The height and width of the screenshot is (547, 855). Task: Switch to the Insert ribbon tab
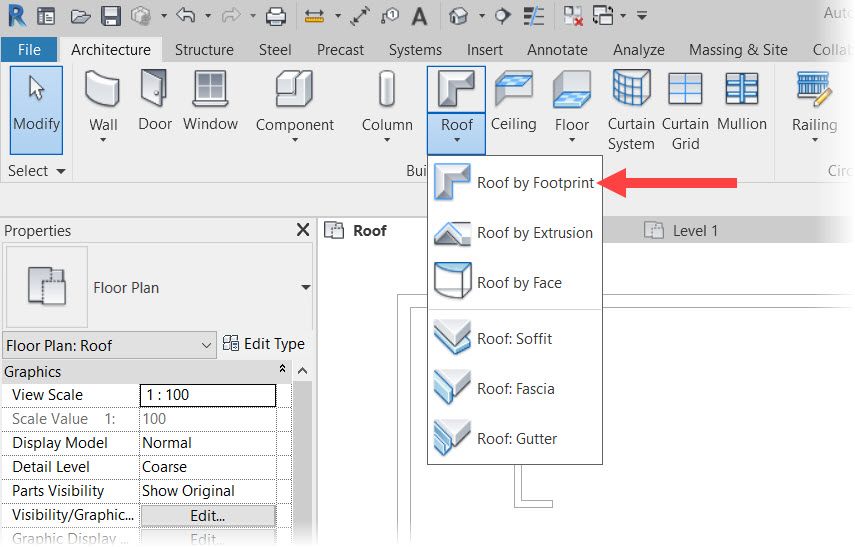pyautogui.click(x=484, y=50)
